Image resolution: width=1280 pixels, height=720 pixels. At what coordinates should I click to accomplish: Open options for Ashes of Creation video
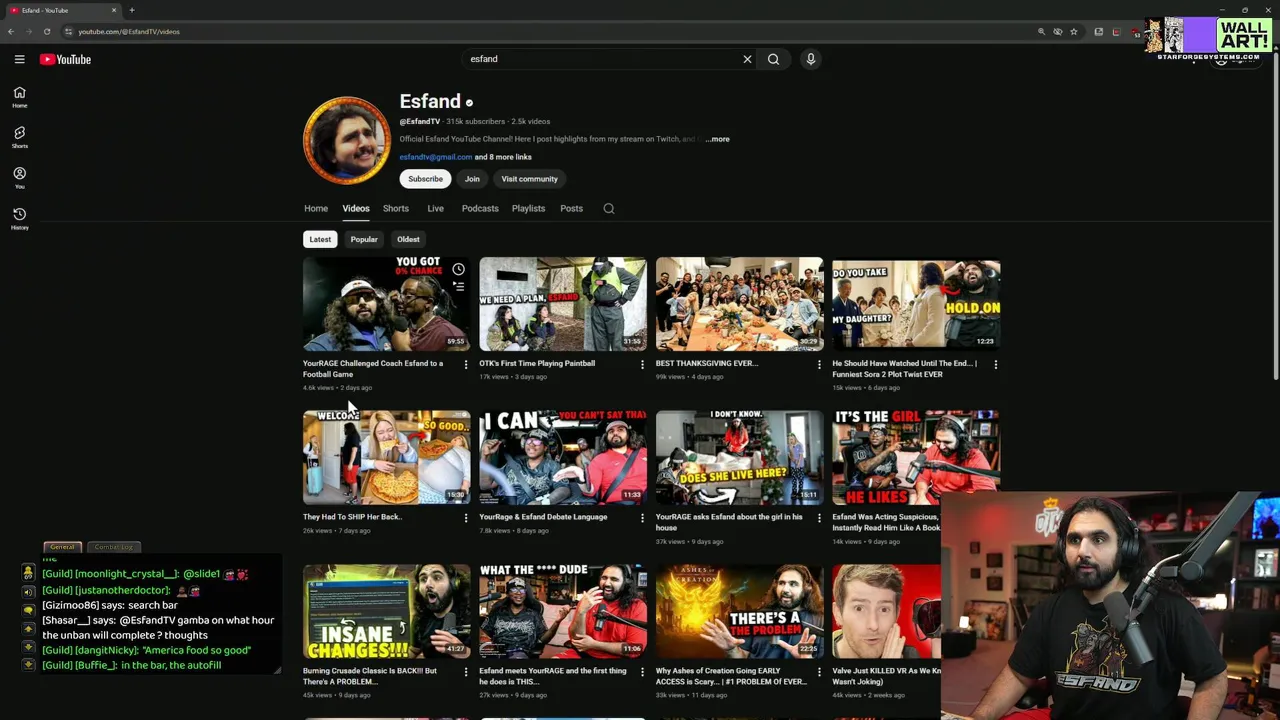[x=819, y=672]
